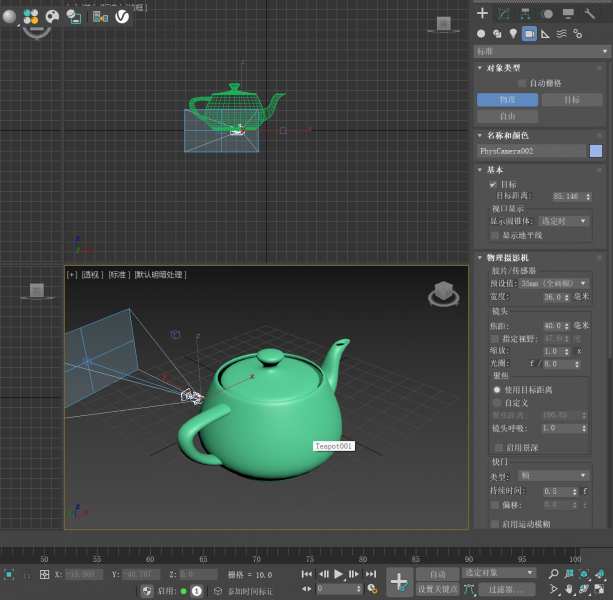Select Shapes category icon
The width and height of the screenshot is (613, 600).
[497, 34]
